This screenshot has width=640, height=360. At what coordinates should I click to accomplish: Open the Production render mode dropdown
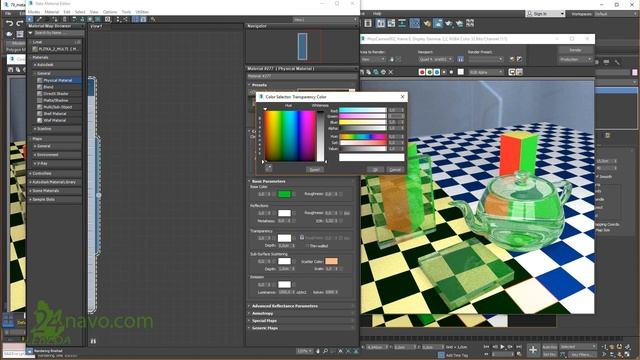click(x=576, y=60)
